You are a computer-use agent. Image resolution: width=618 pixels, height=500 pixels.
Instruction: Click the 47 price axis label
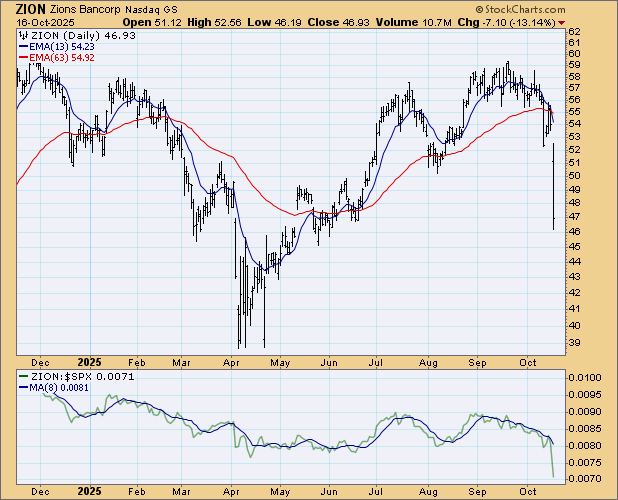tap(574, 217)
